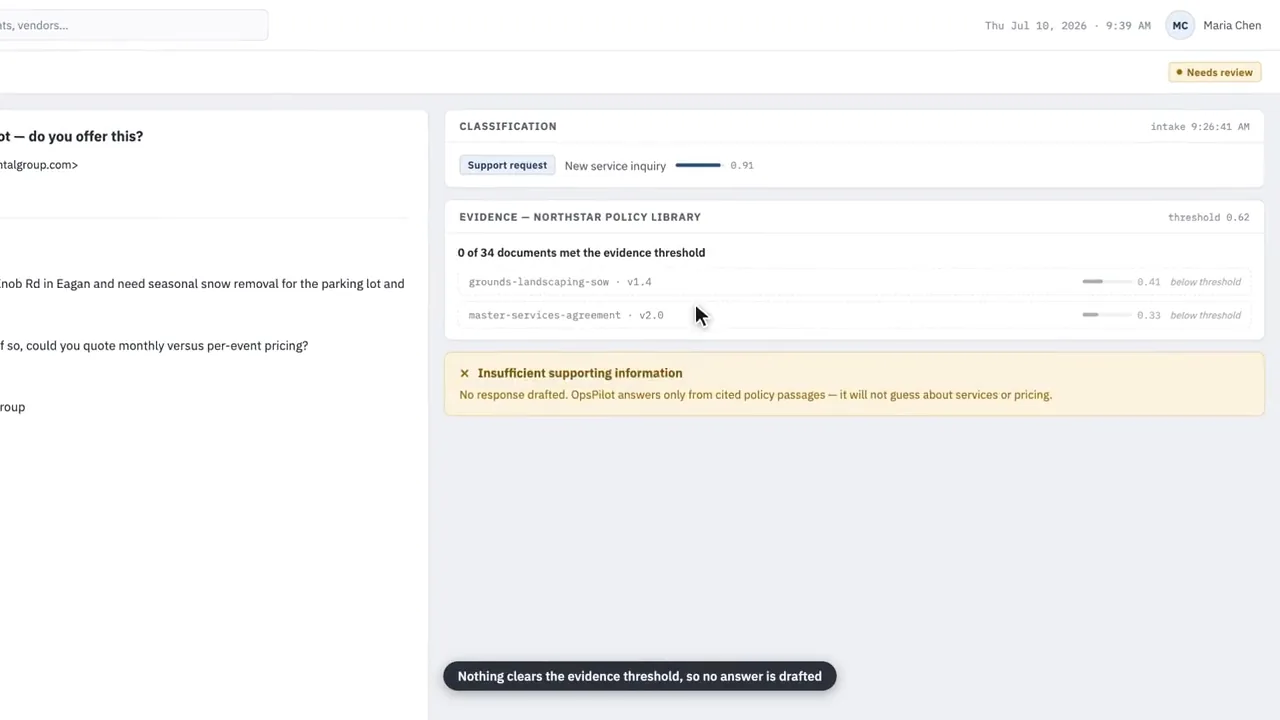Click the email subject ending 'do you offer this?'
Image resolution: width=1280 pixels, height=720 pixels.
point(72,136)
